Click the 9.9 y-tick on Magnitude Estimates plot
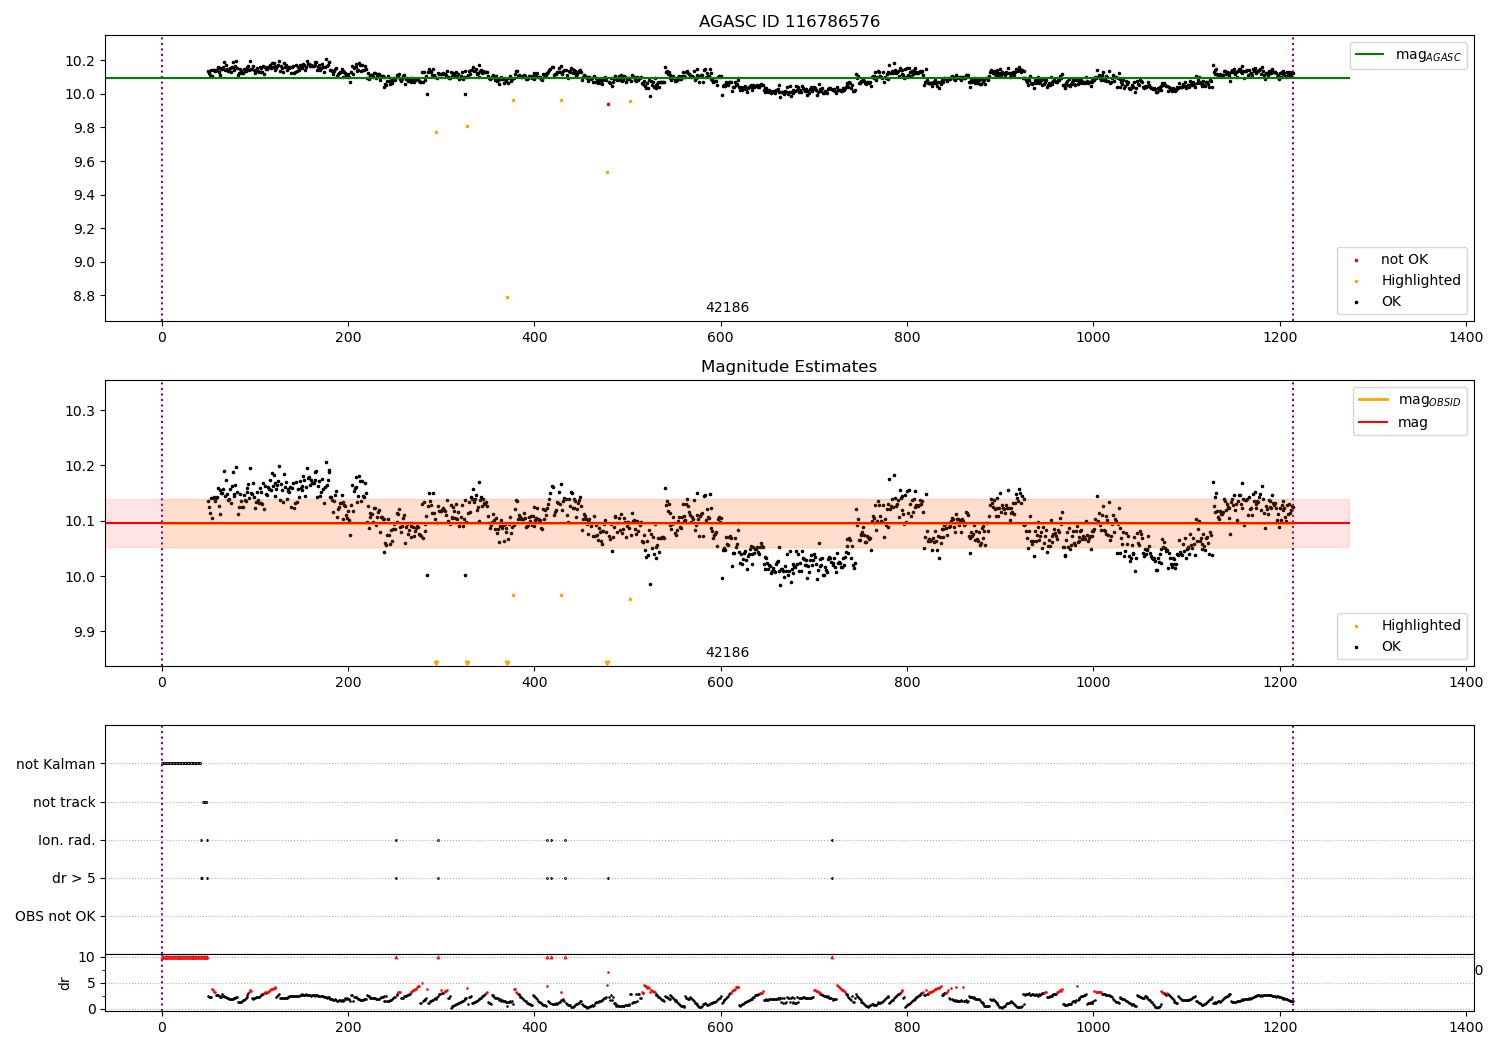Viewport: 1500px width, 1050px height. pyautogui.click(x=83, y=632)
